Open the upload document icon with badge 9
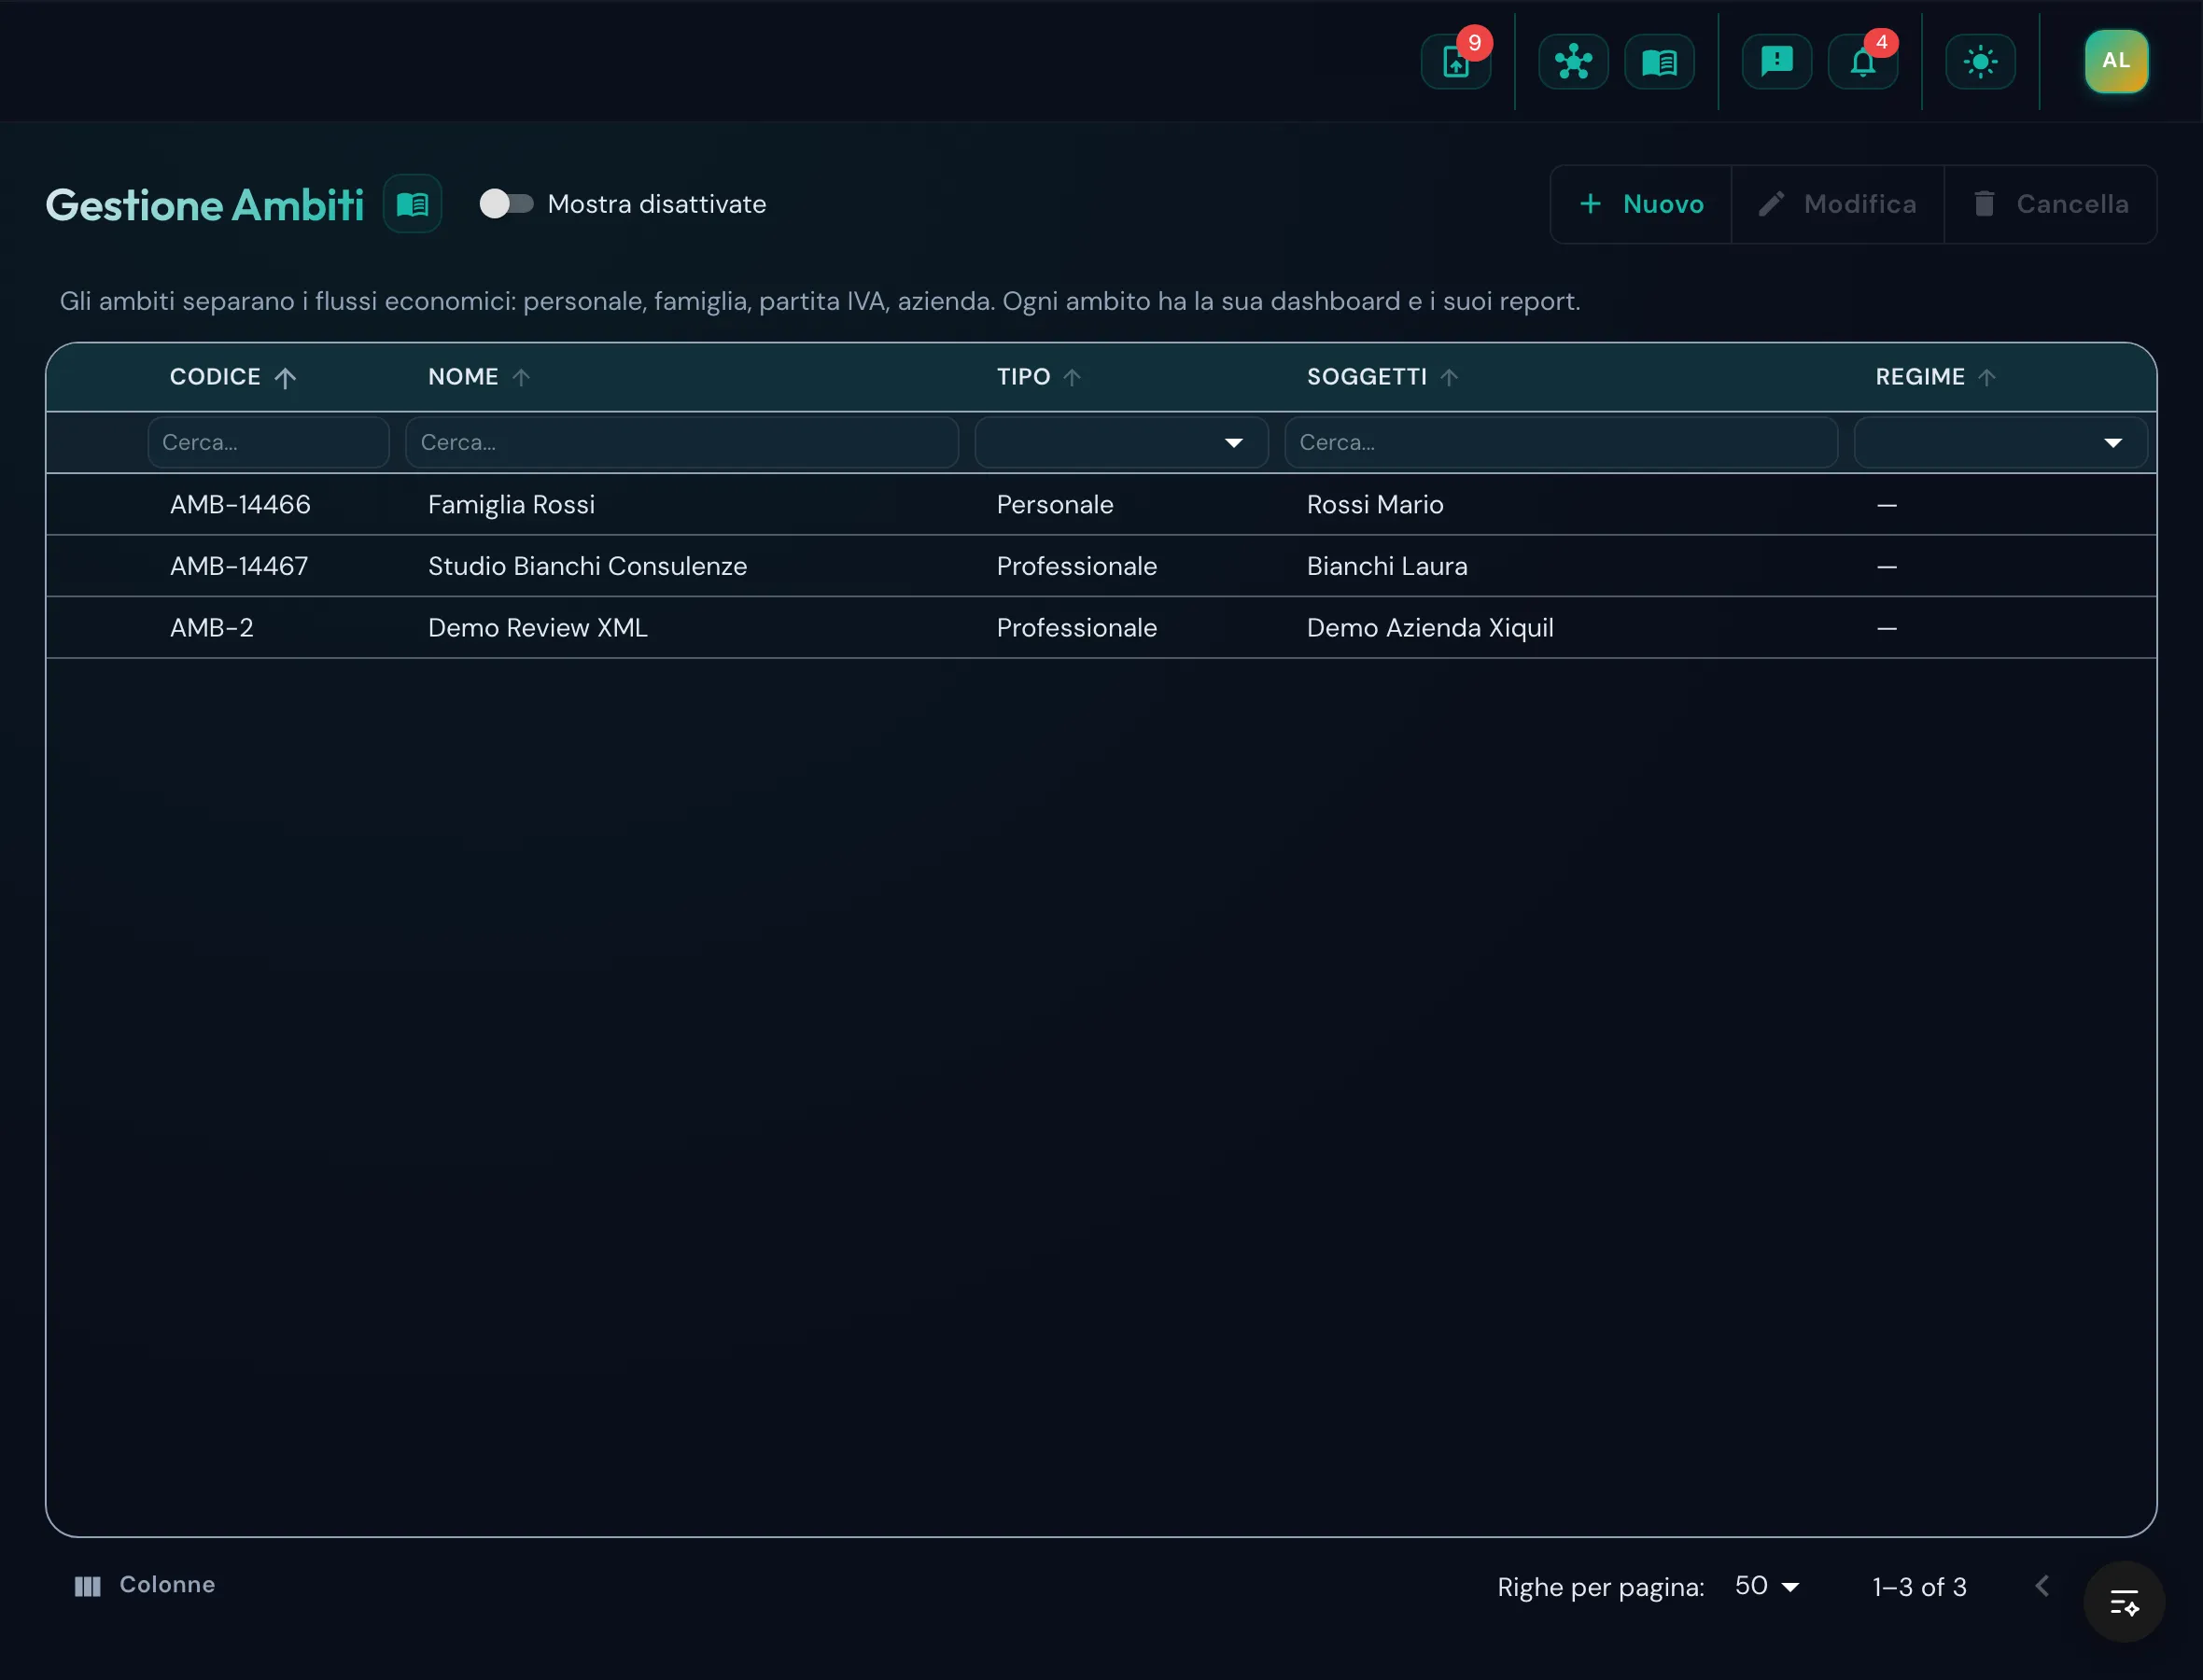 (x=1456, y=62)
